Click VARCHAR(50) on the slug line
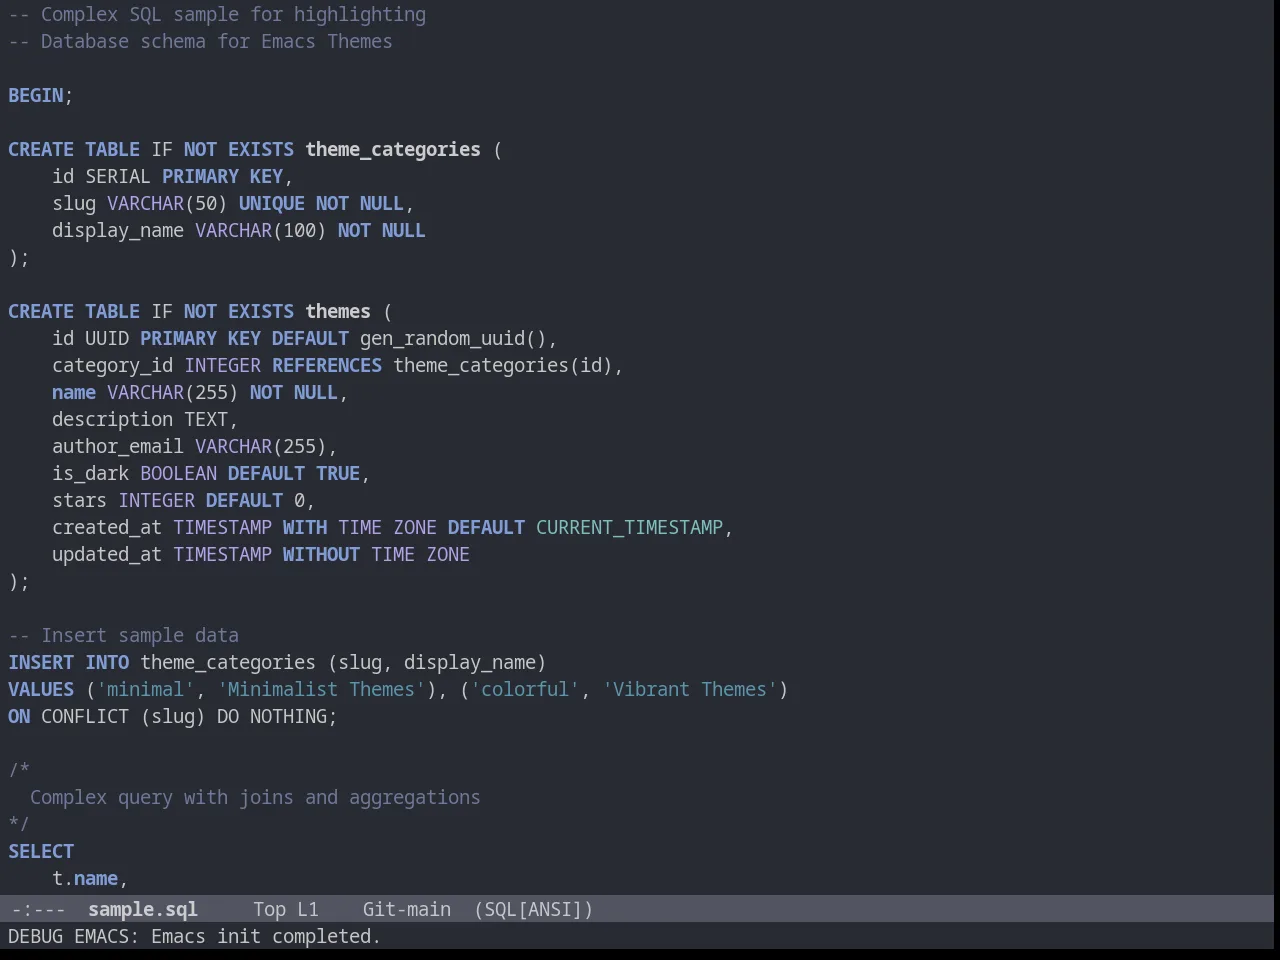Image resolution: width=1280 pixels, height=960 pixels. (167, 203)
